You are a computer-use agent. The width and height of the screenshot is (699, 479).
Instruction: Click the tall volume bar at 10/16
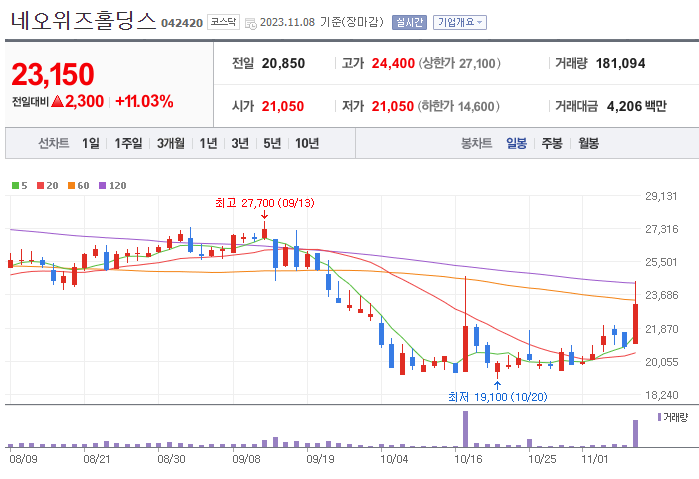(465, 429)
